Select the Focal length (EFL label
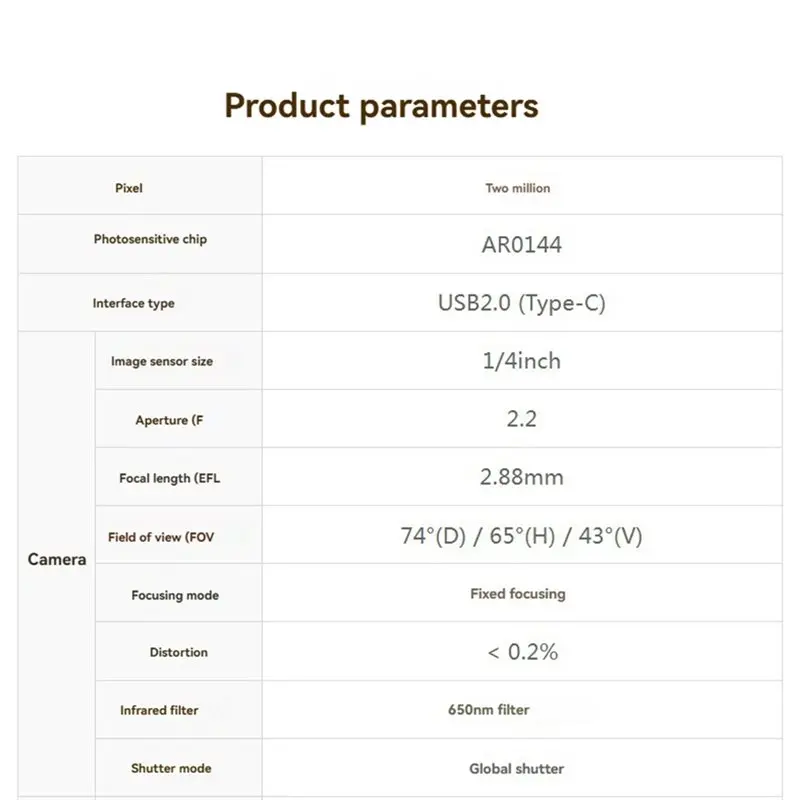The image size is (800, 800). pyautogui.click(x=169, y=479)
